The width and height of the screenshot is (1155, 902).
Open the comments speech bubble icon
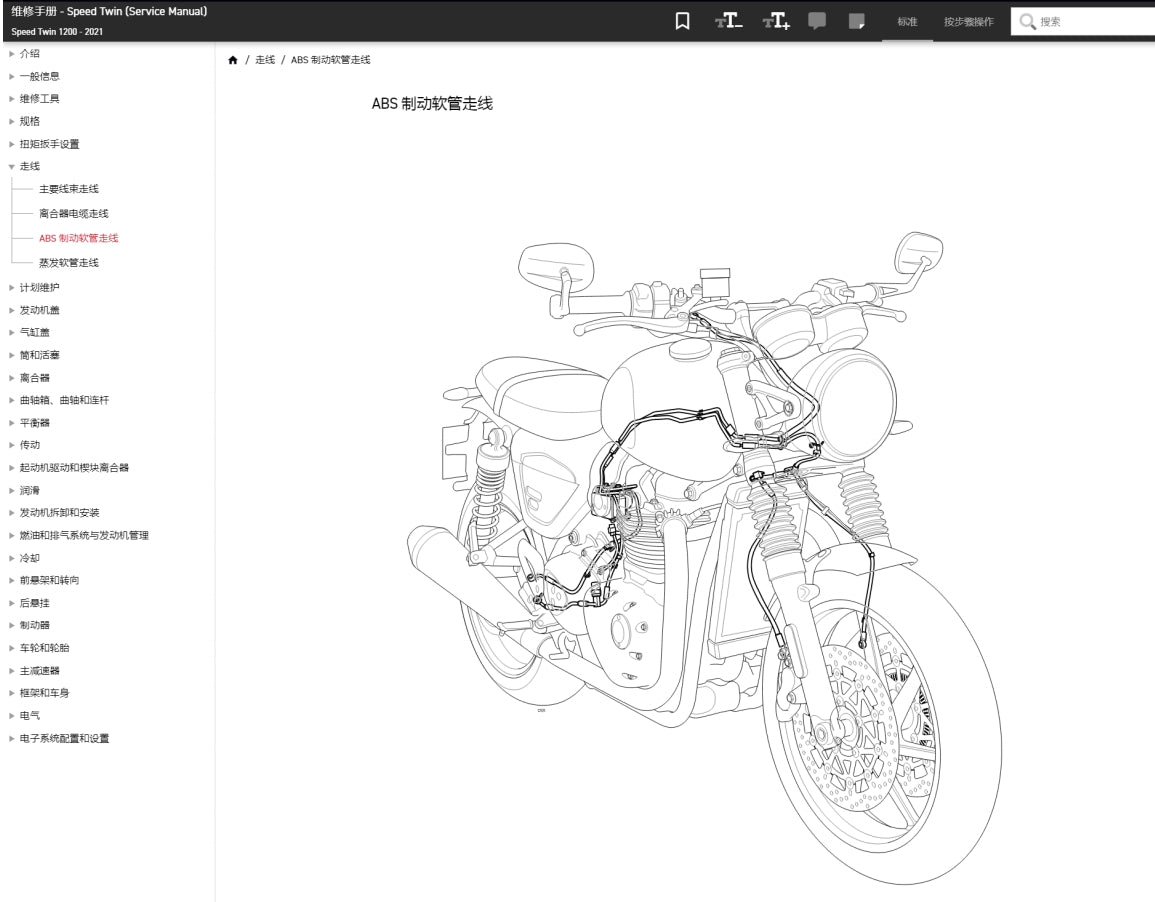(816, 20)
